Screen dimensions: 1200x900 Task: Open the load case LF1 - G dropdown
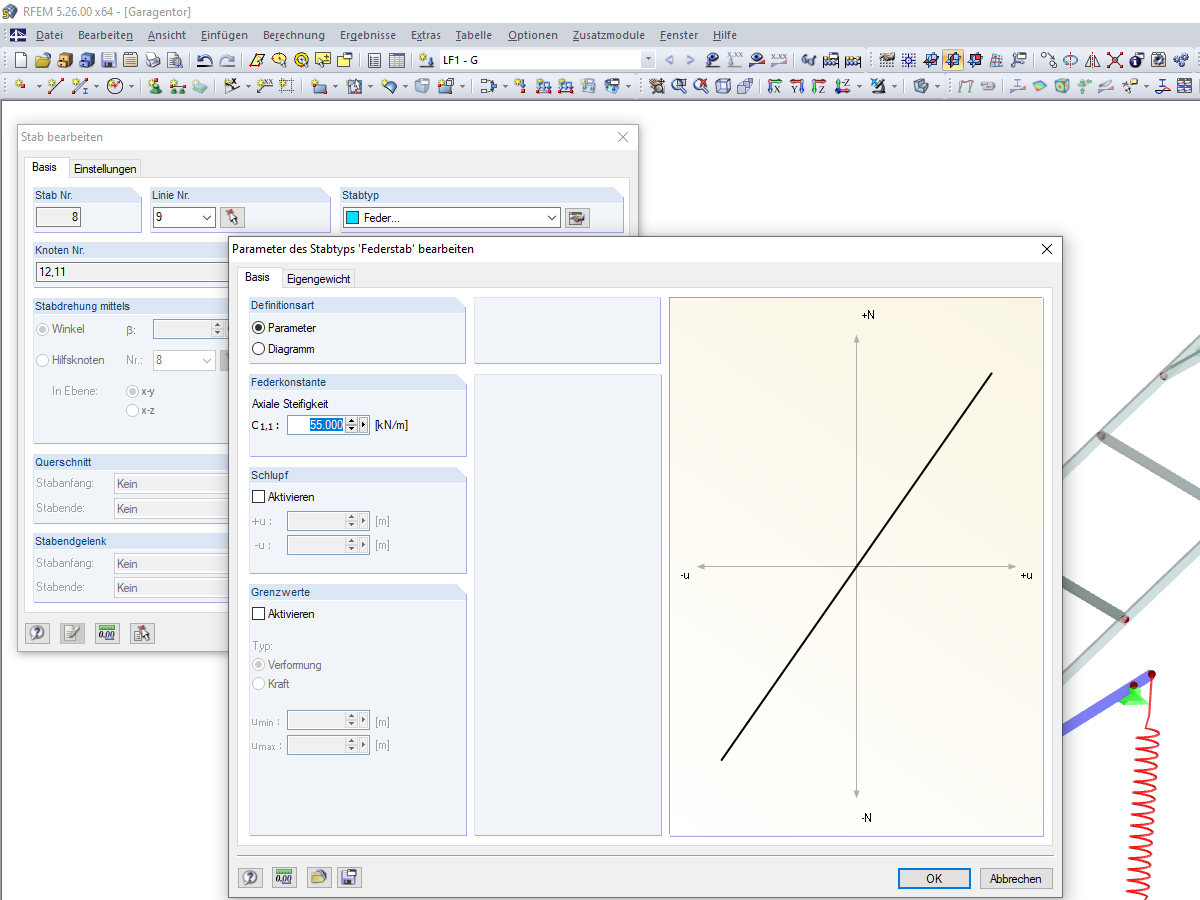pos(648,60)
